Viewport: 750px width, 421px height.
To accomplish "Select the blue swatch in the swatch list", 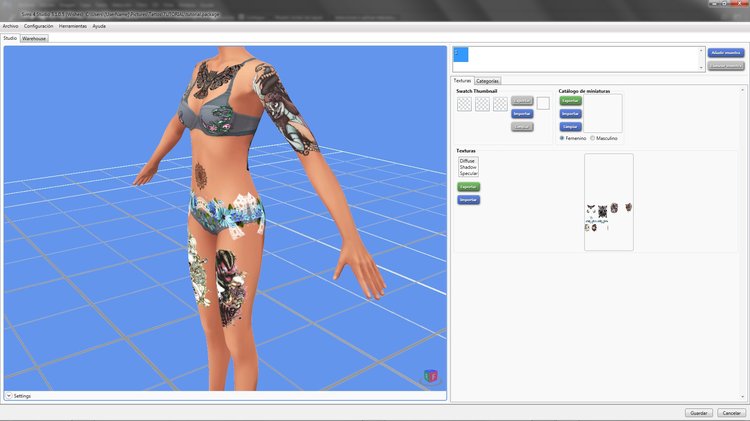I will 461,55.
